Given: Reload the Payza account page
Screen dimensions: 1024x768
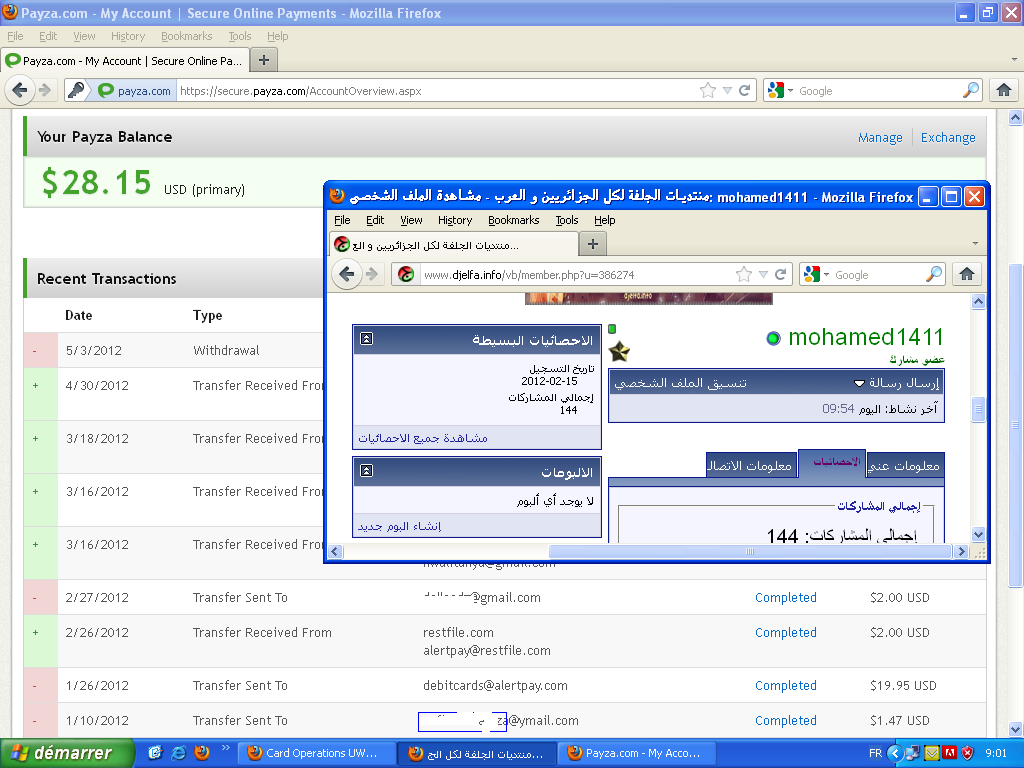Looking at the screenshot, I should tap(744, 91).
